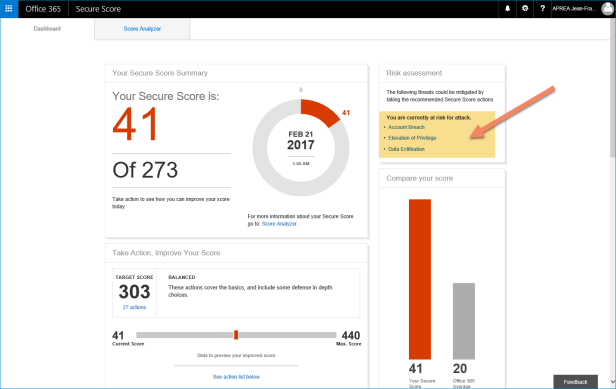Open the user profile avatar
Screen dimensions: 616x389
[608, 9]
